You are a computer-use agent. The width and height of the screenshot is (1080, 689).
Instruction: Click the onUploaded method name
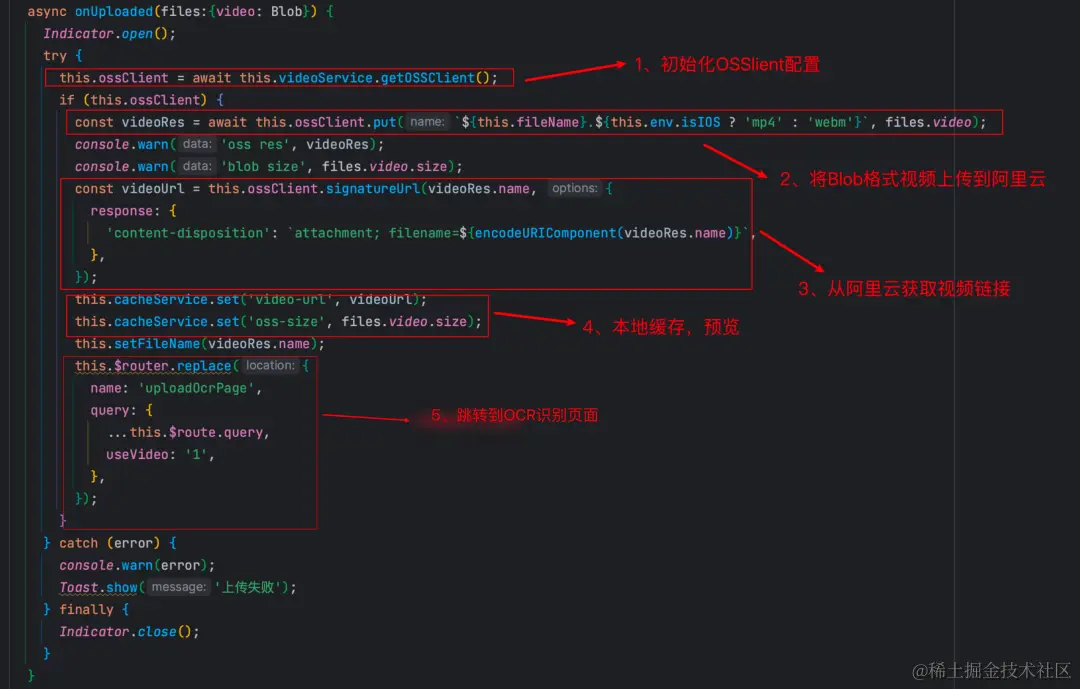click(x=114, y=11)
